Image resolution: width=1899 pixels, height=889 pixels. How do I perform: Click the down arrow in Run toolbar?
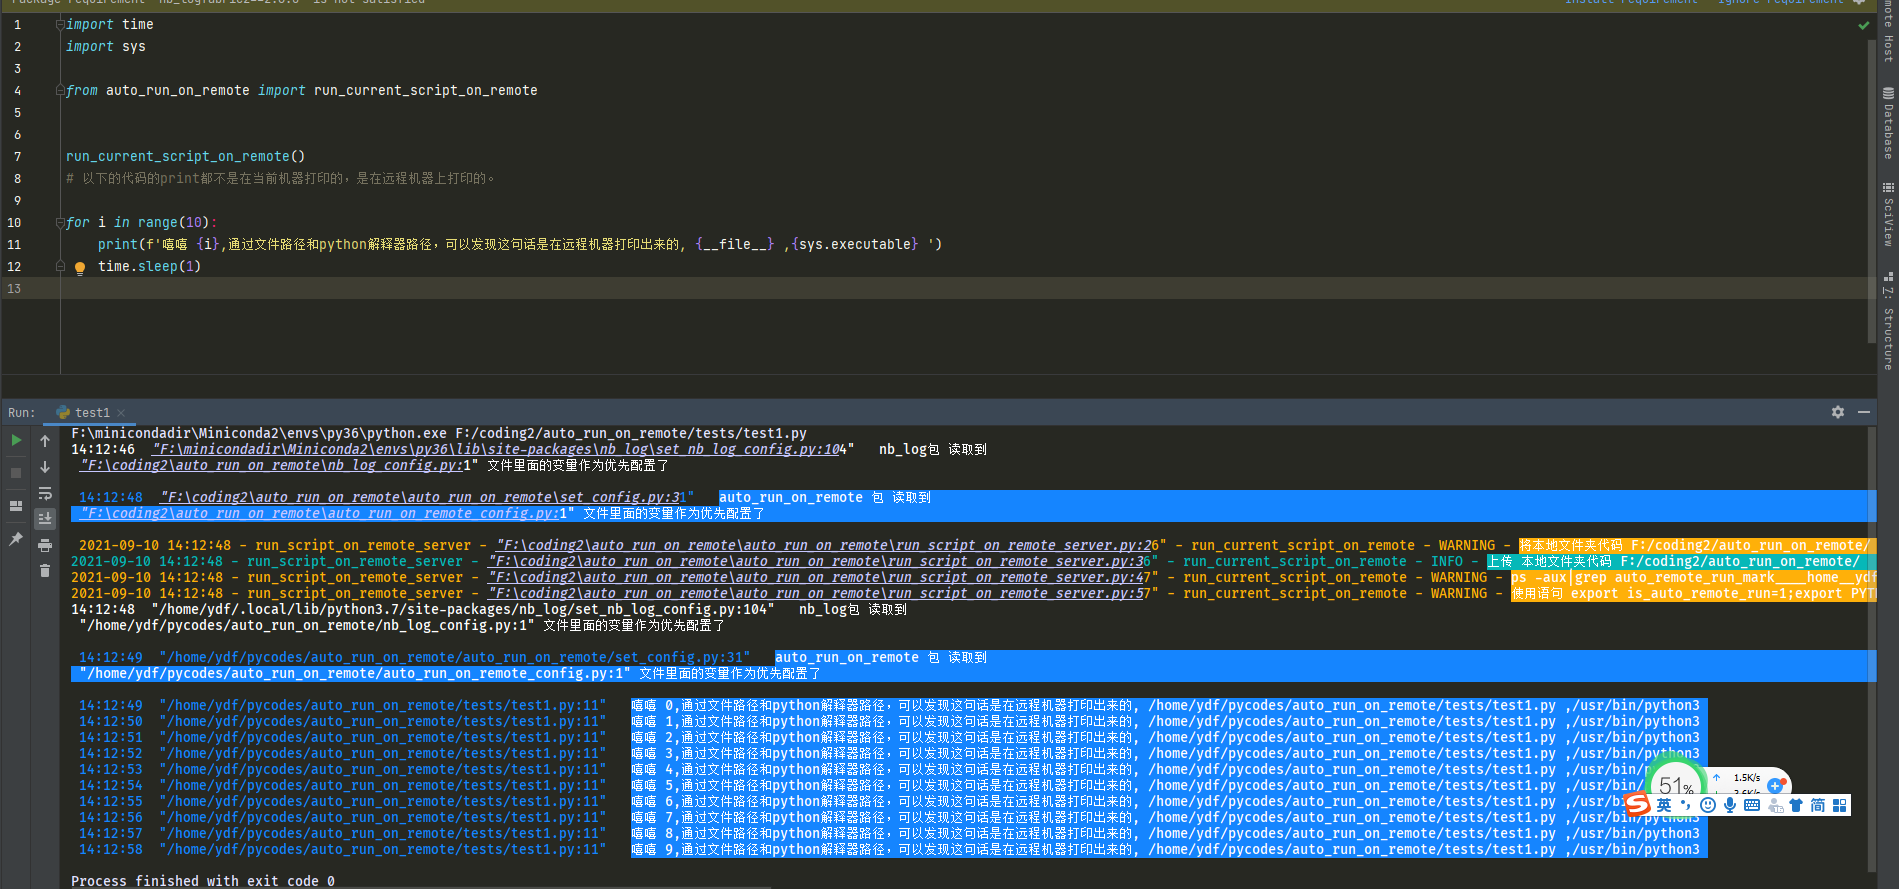[x=45, y=467]
